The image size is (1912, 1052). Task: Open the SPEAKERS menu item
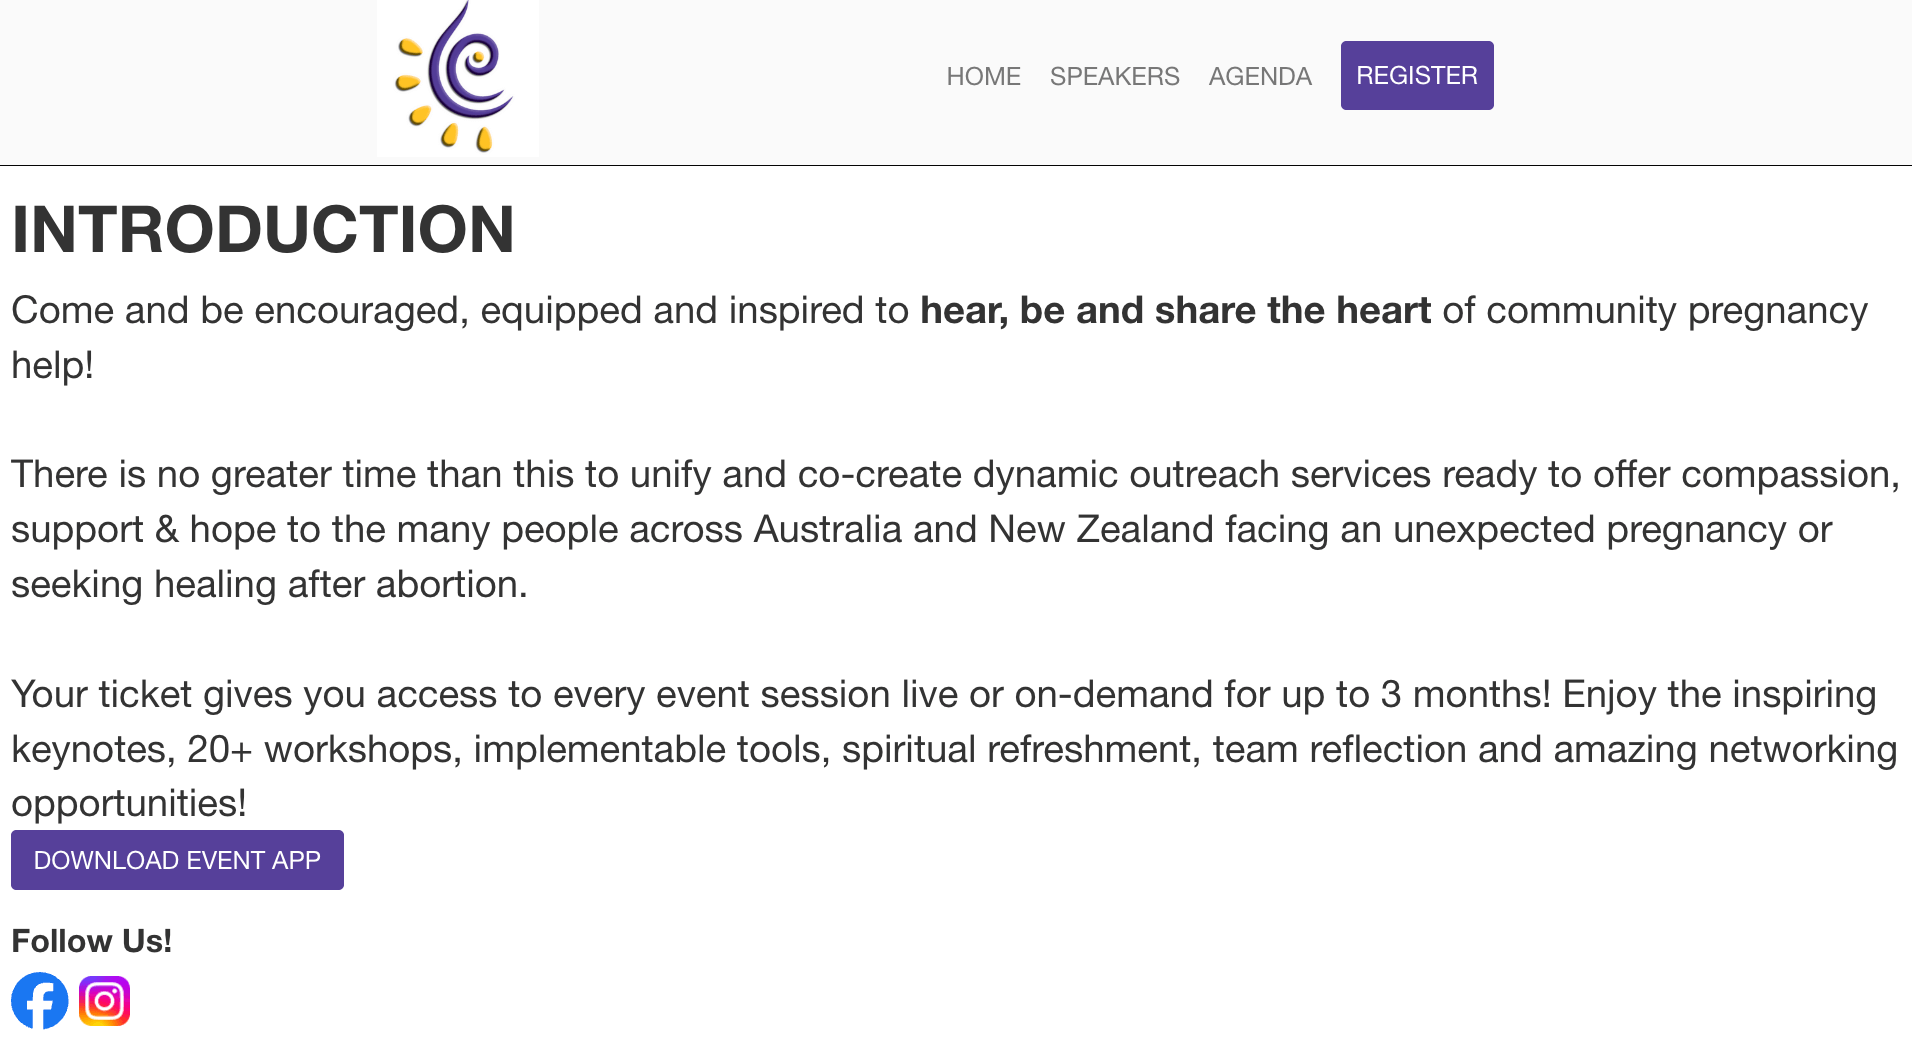(x=1114, y=76)
